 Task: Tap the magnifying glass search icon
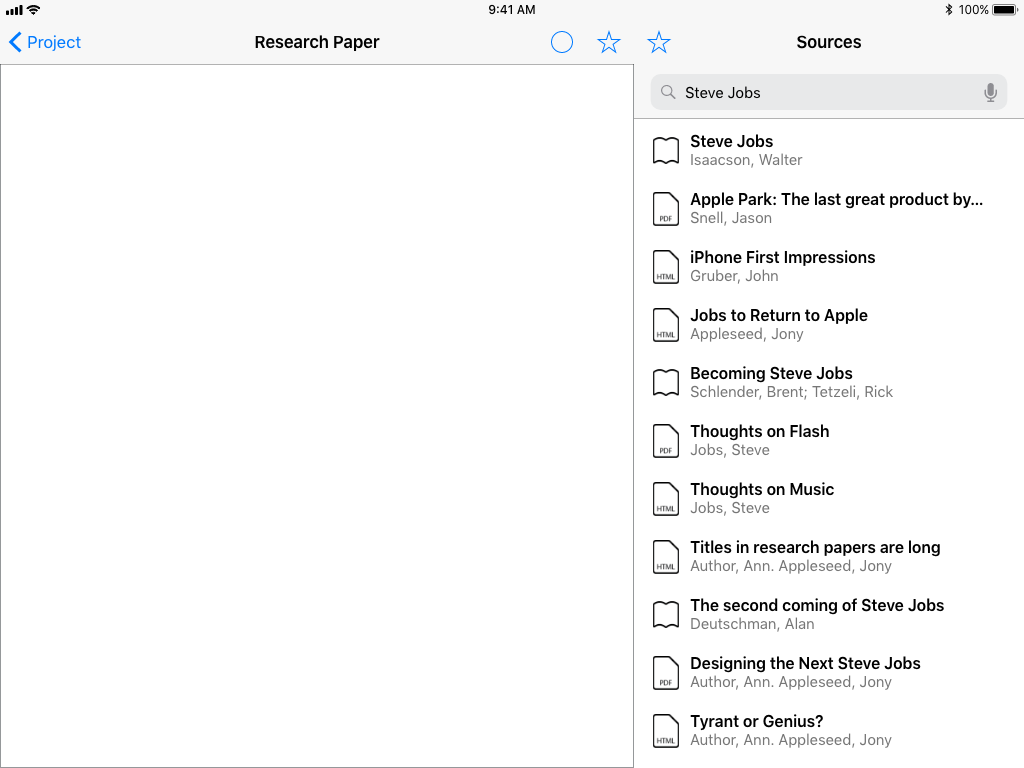pos(667,92)
